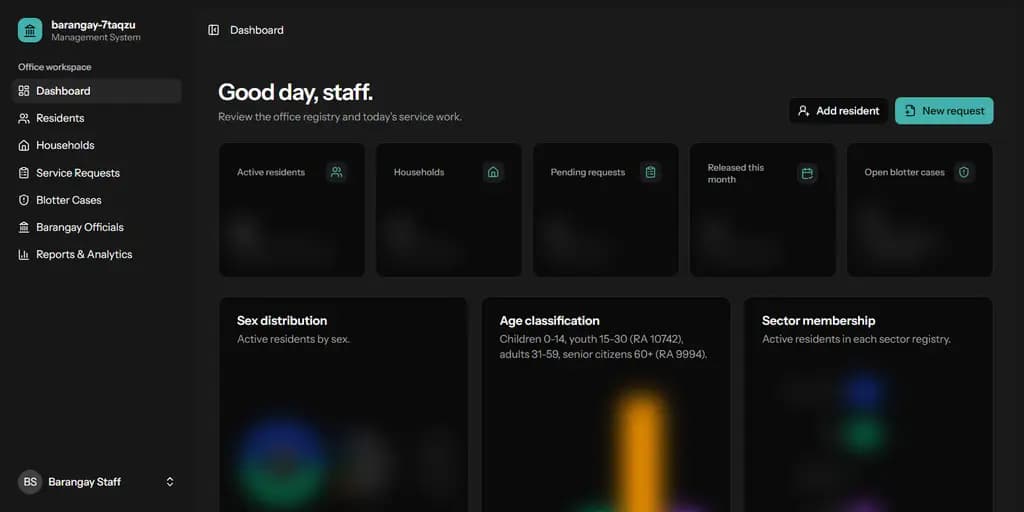
Task: Click the Add resident button
Action: [x=839, y=111]
